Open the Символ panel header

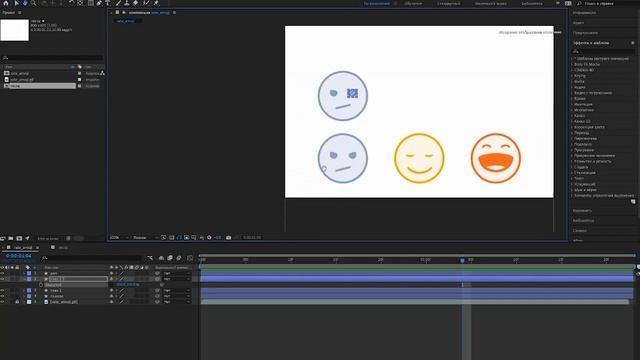[580, 231]
